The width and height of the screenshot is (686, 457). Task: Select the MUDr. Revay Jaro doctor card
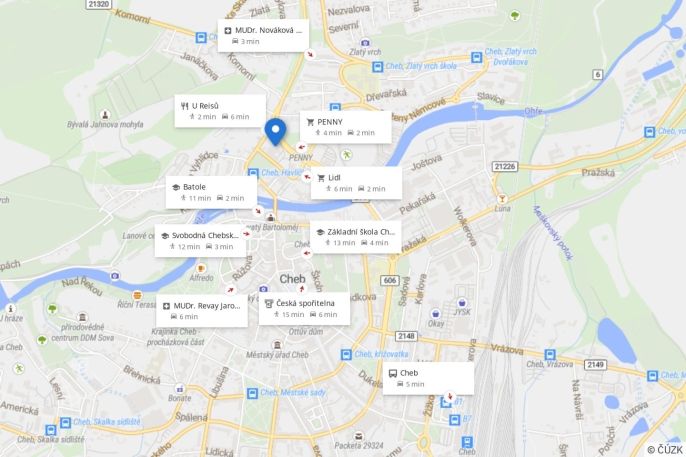[x=202, y=311]
